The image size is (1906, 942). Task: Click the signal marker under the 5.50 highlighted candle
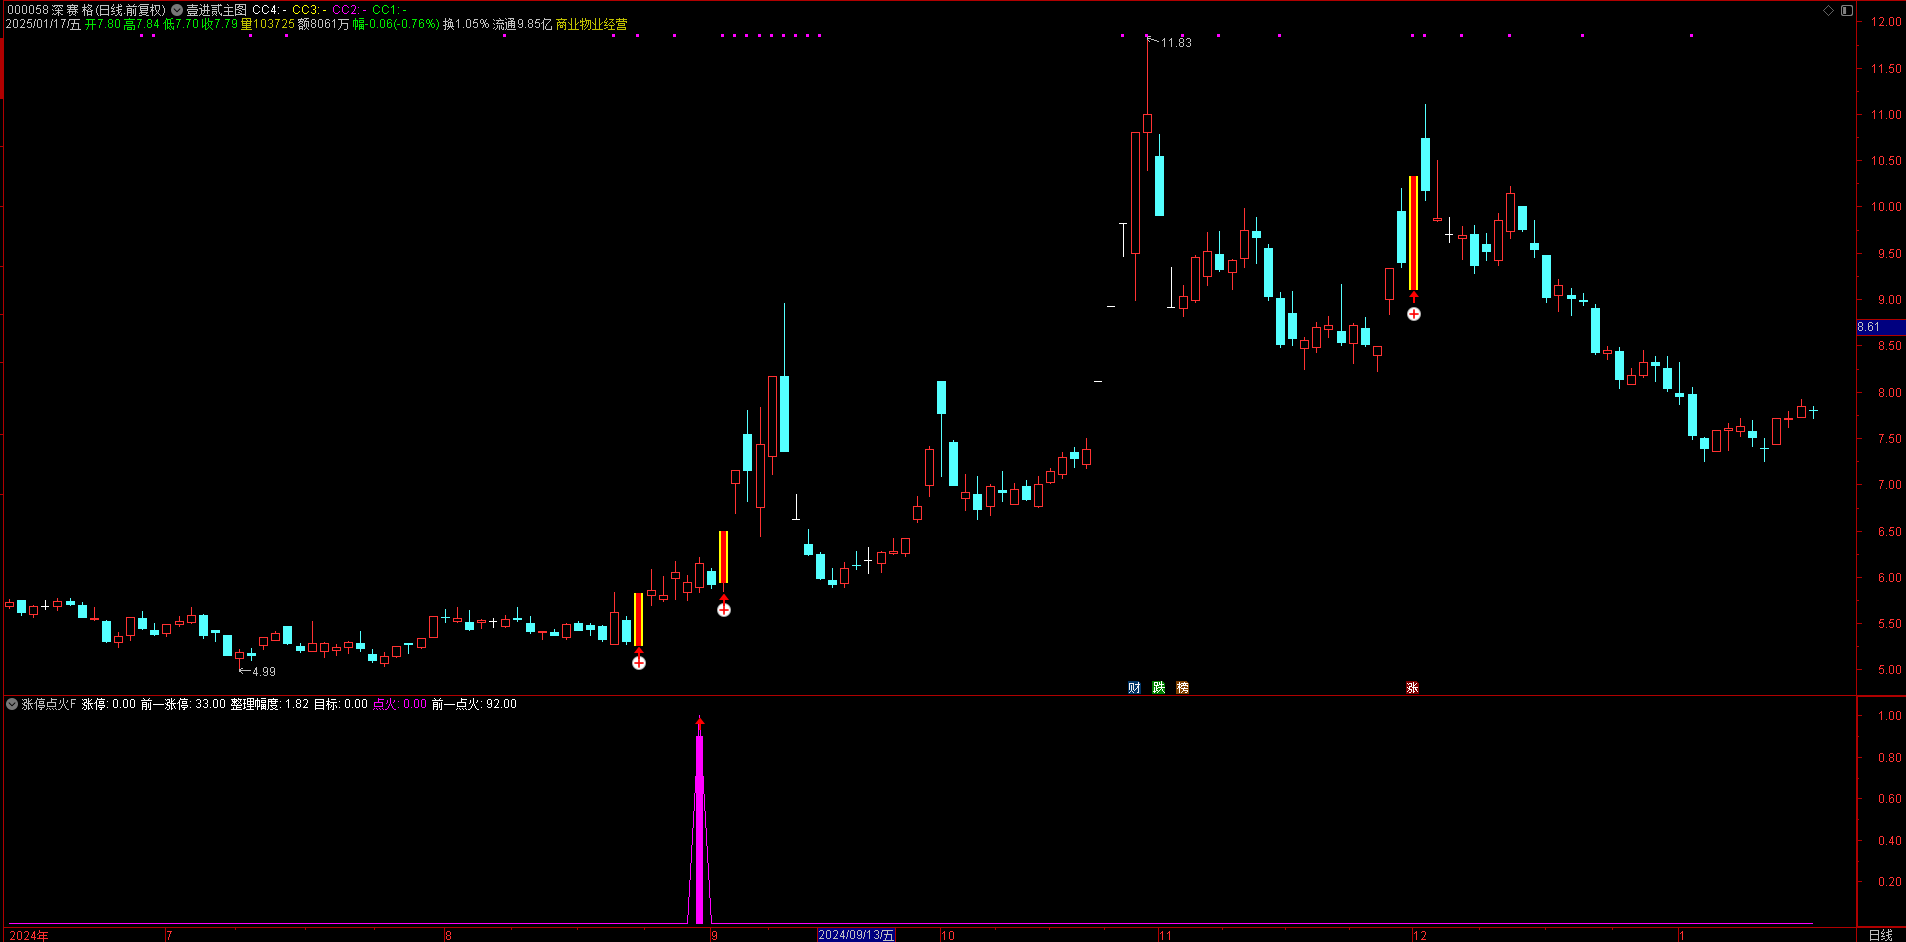click(639, 662)
